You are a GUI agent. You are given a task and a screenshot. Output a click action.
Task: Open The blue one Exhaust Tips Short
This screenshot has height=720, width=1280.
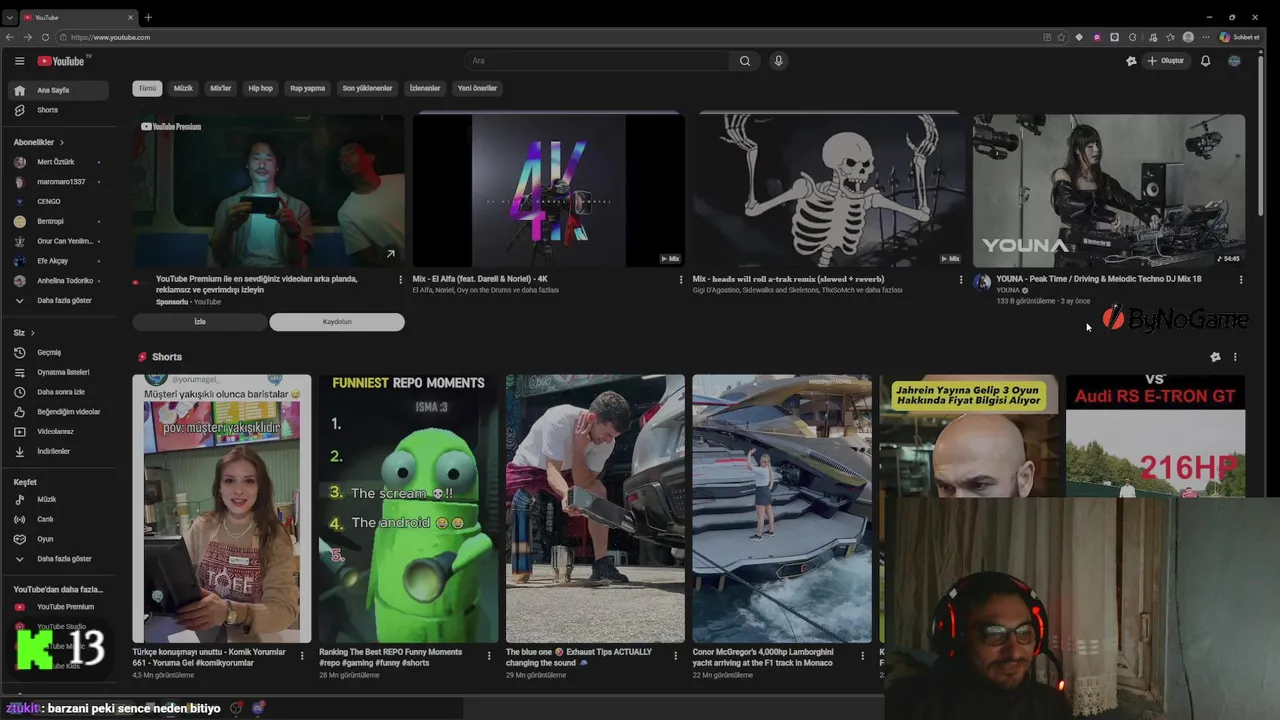(595, 509)
